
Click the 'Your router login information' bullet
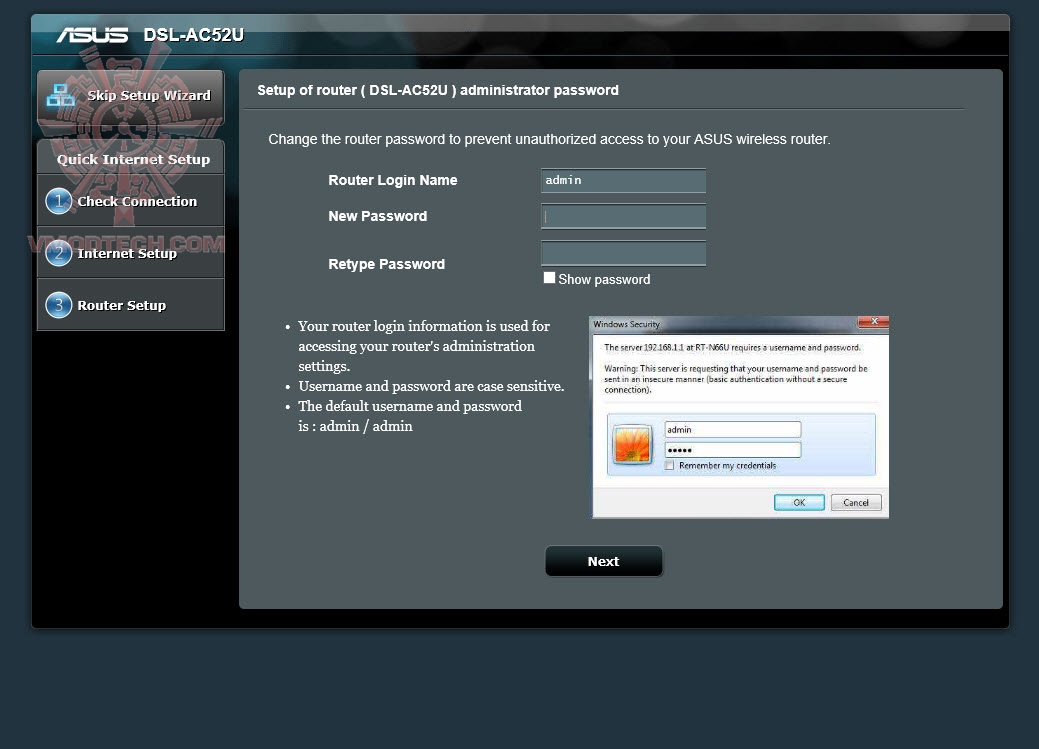[x=424, y=346]
